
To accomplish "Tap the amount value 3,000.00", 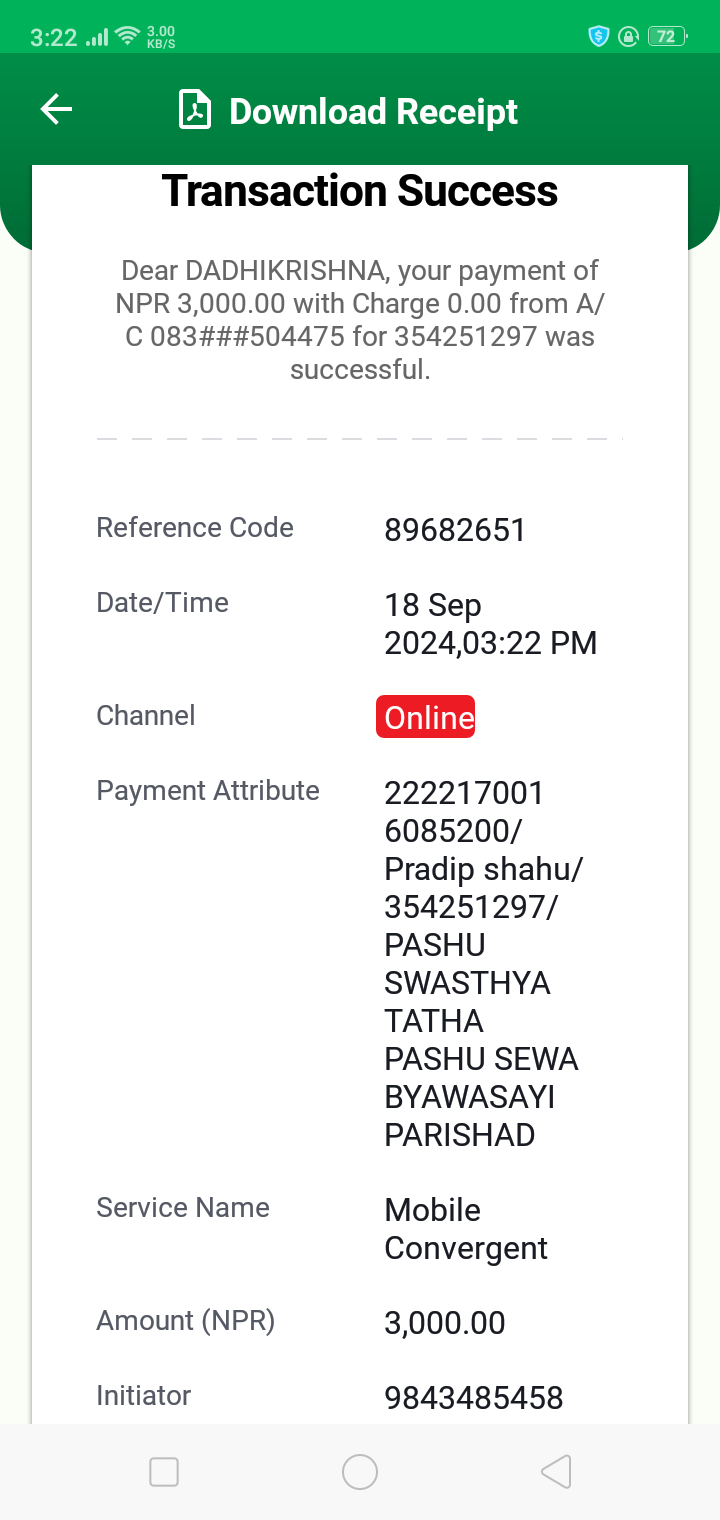I will (445, 1323).
